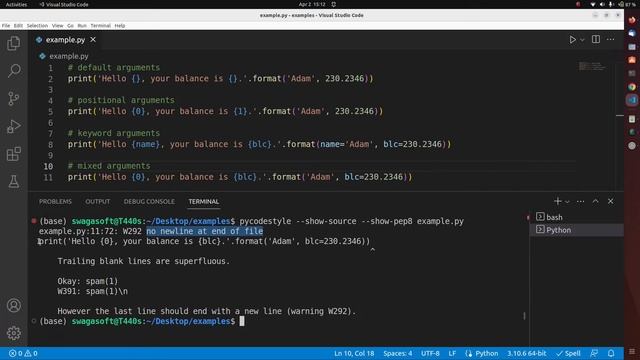The image size is (640, 360).
Task: Change file encoding UTF-8
Action: pos(430,353)
